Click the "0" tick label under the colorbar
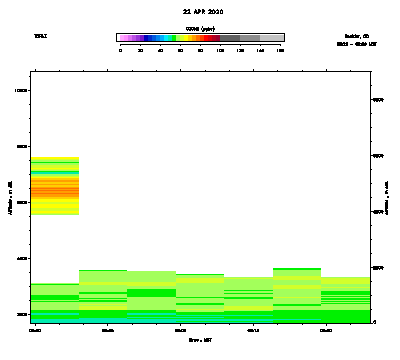Viewport: 400px width, 360px height. pyautogui.click(x=120, y=50)
